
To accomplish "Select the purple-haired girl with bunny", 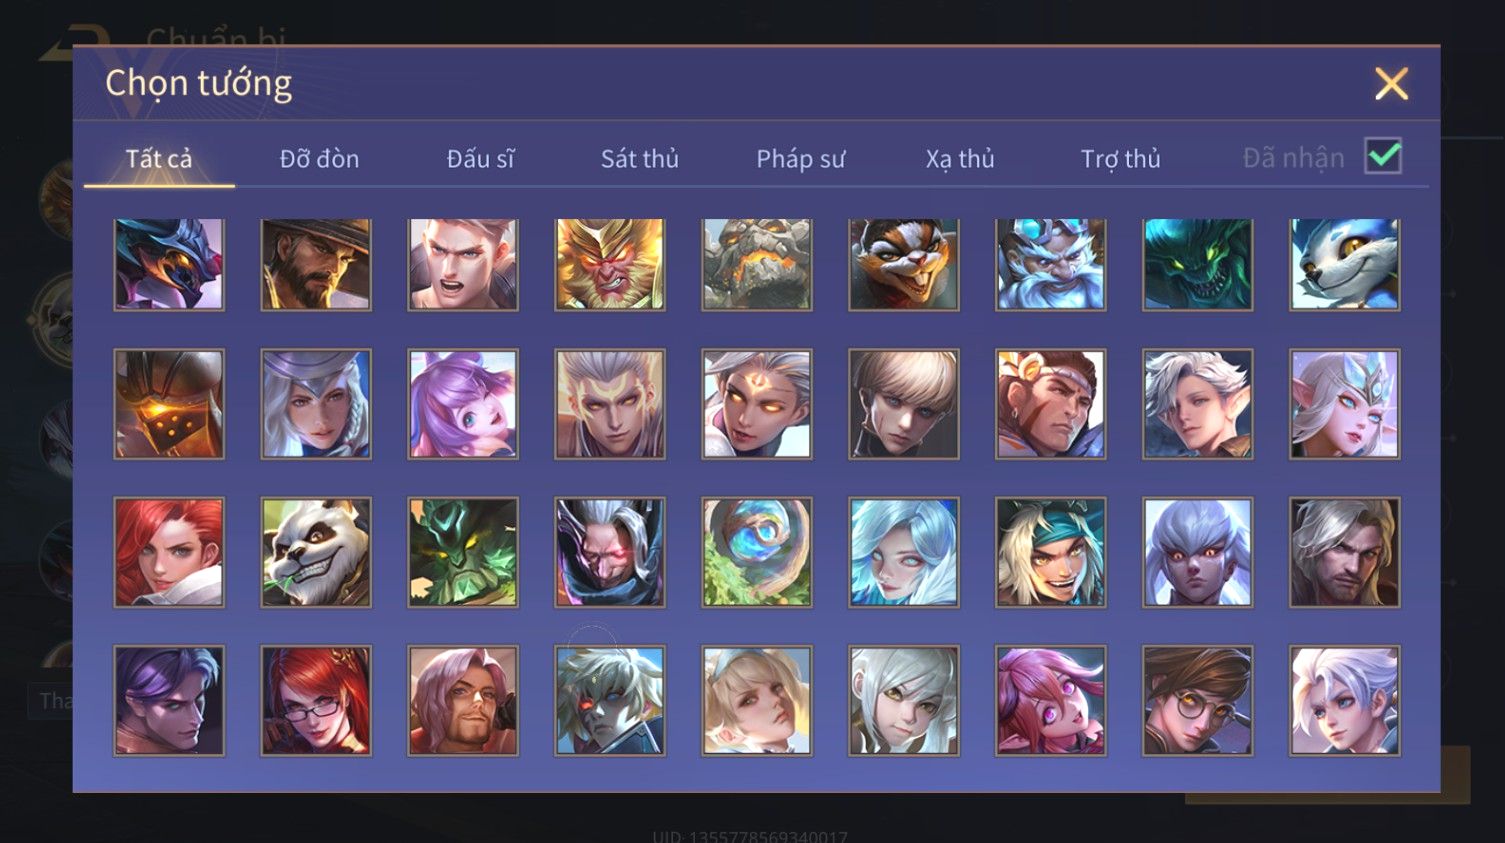I will pos(463,404).
